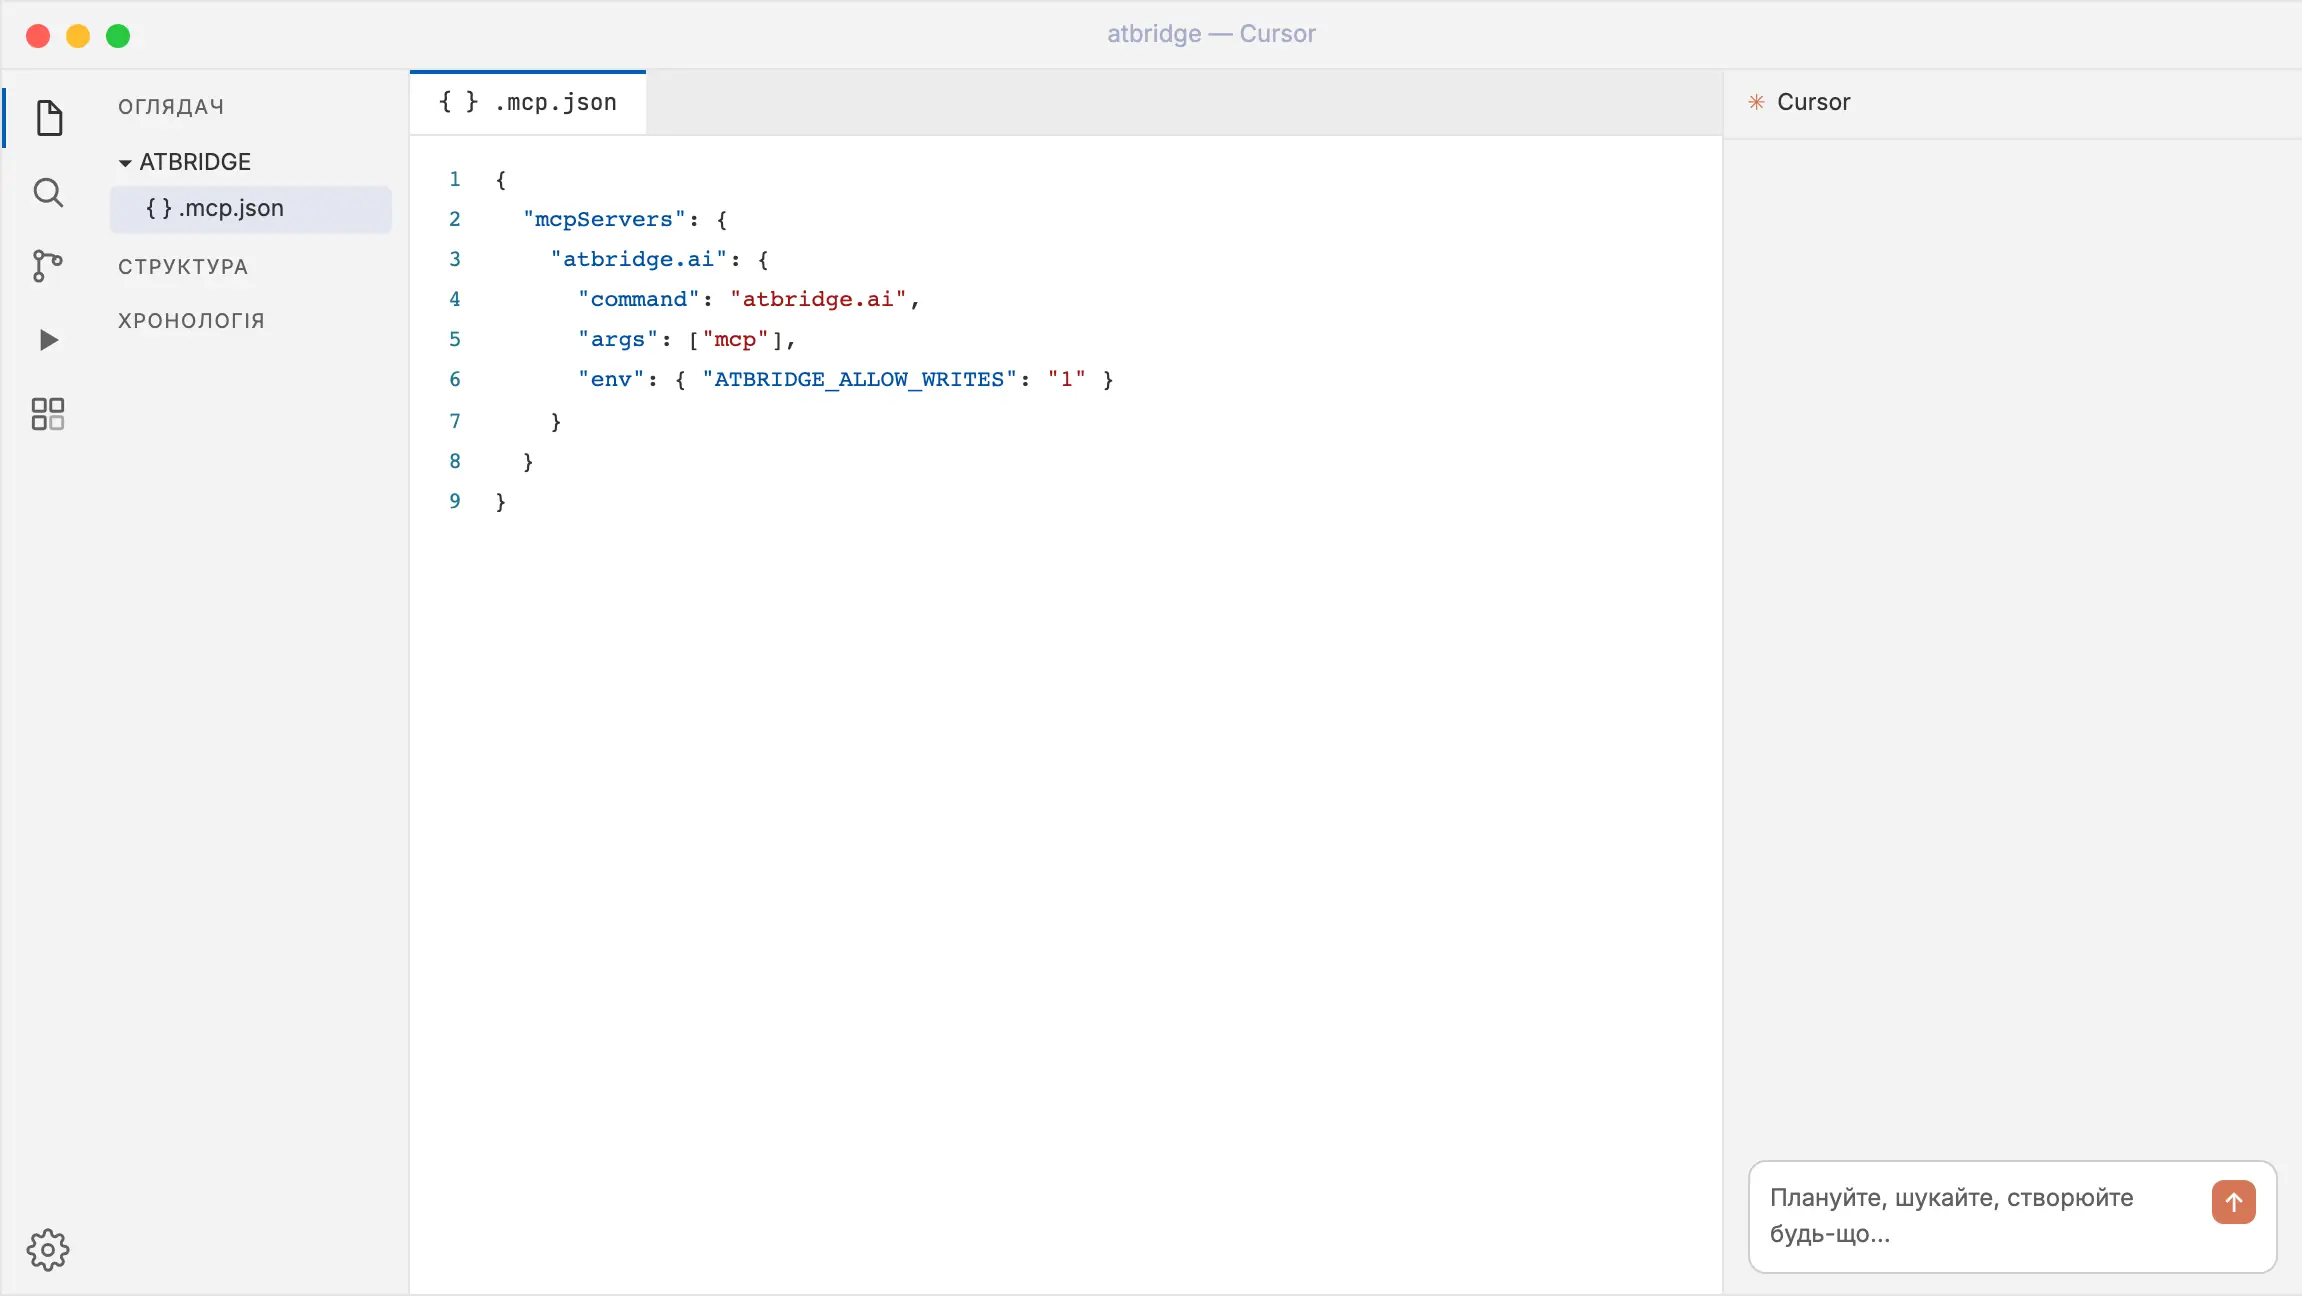2304x1296 pixels.
Task: Click the "mcp" string on line 5
Action: [x=735, y=339]
